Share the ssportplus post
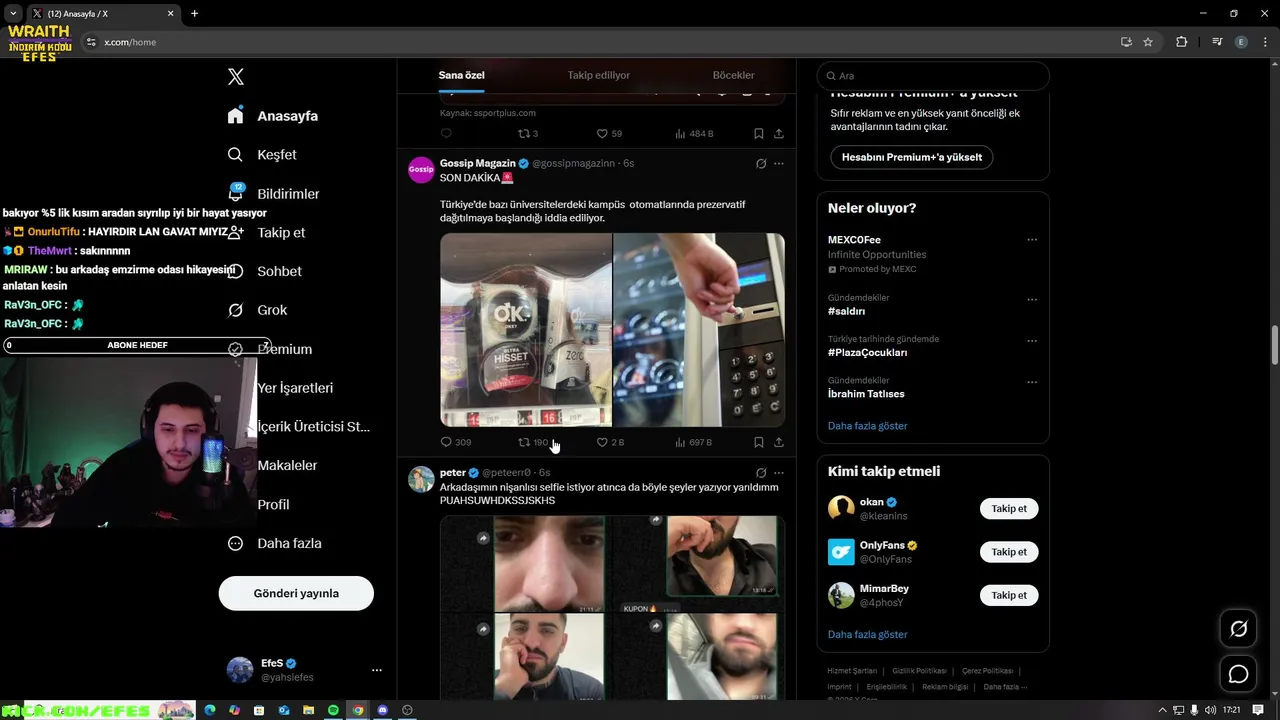The image size is (1280, 720). click(779, 133)
